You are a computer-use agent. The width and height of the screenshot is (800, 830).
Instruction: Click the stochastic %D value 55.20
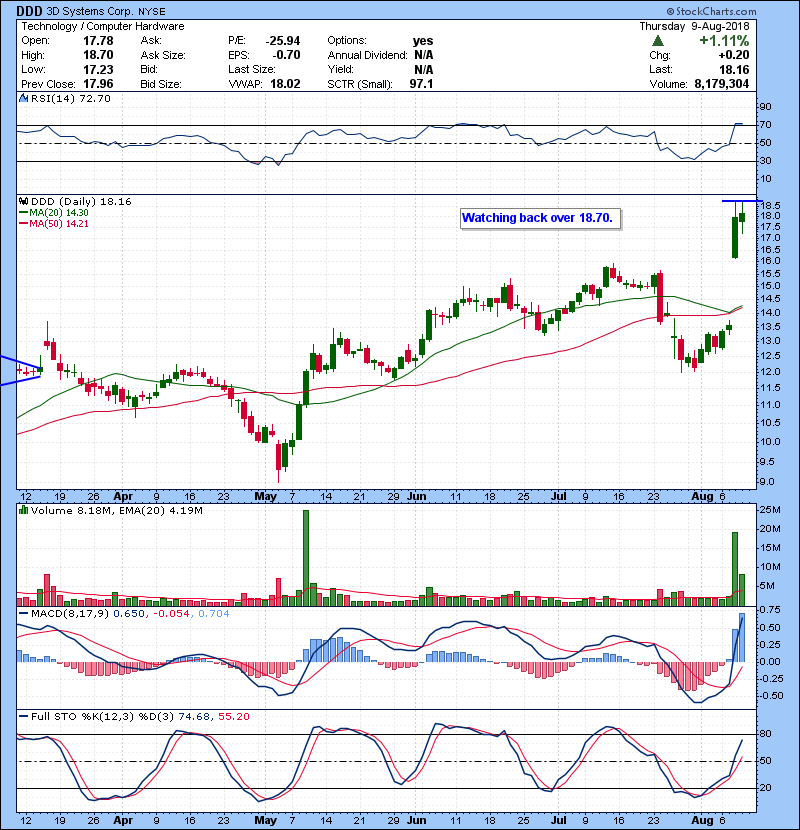(x=233, y=717)
